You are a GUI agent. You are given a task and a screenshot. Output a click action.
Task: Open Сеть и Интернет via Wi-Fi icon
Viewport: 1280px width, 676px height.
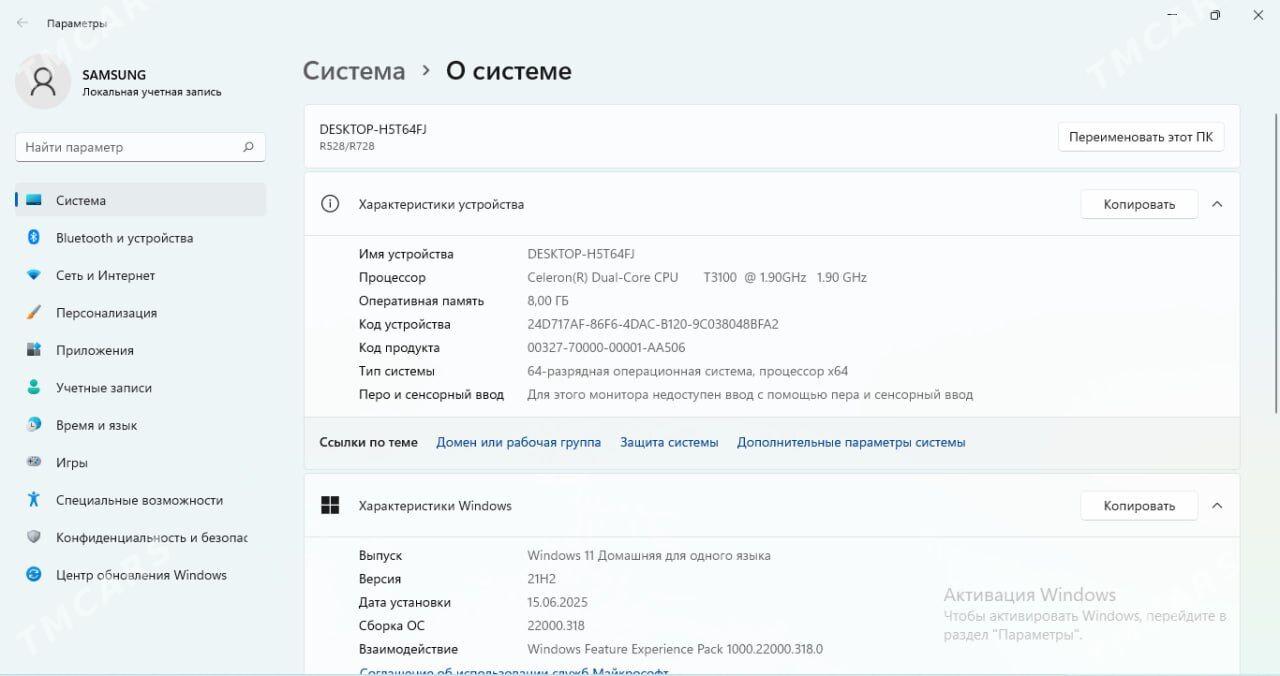pos(34,275)
